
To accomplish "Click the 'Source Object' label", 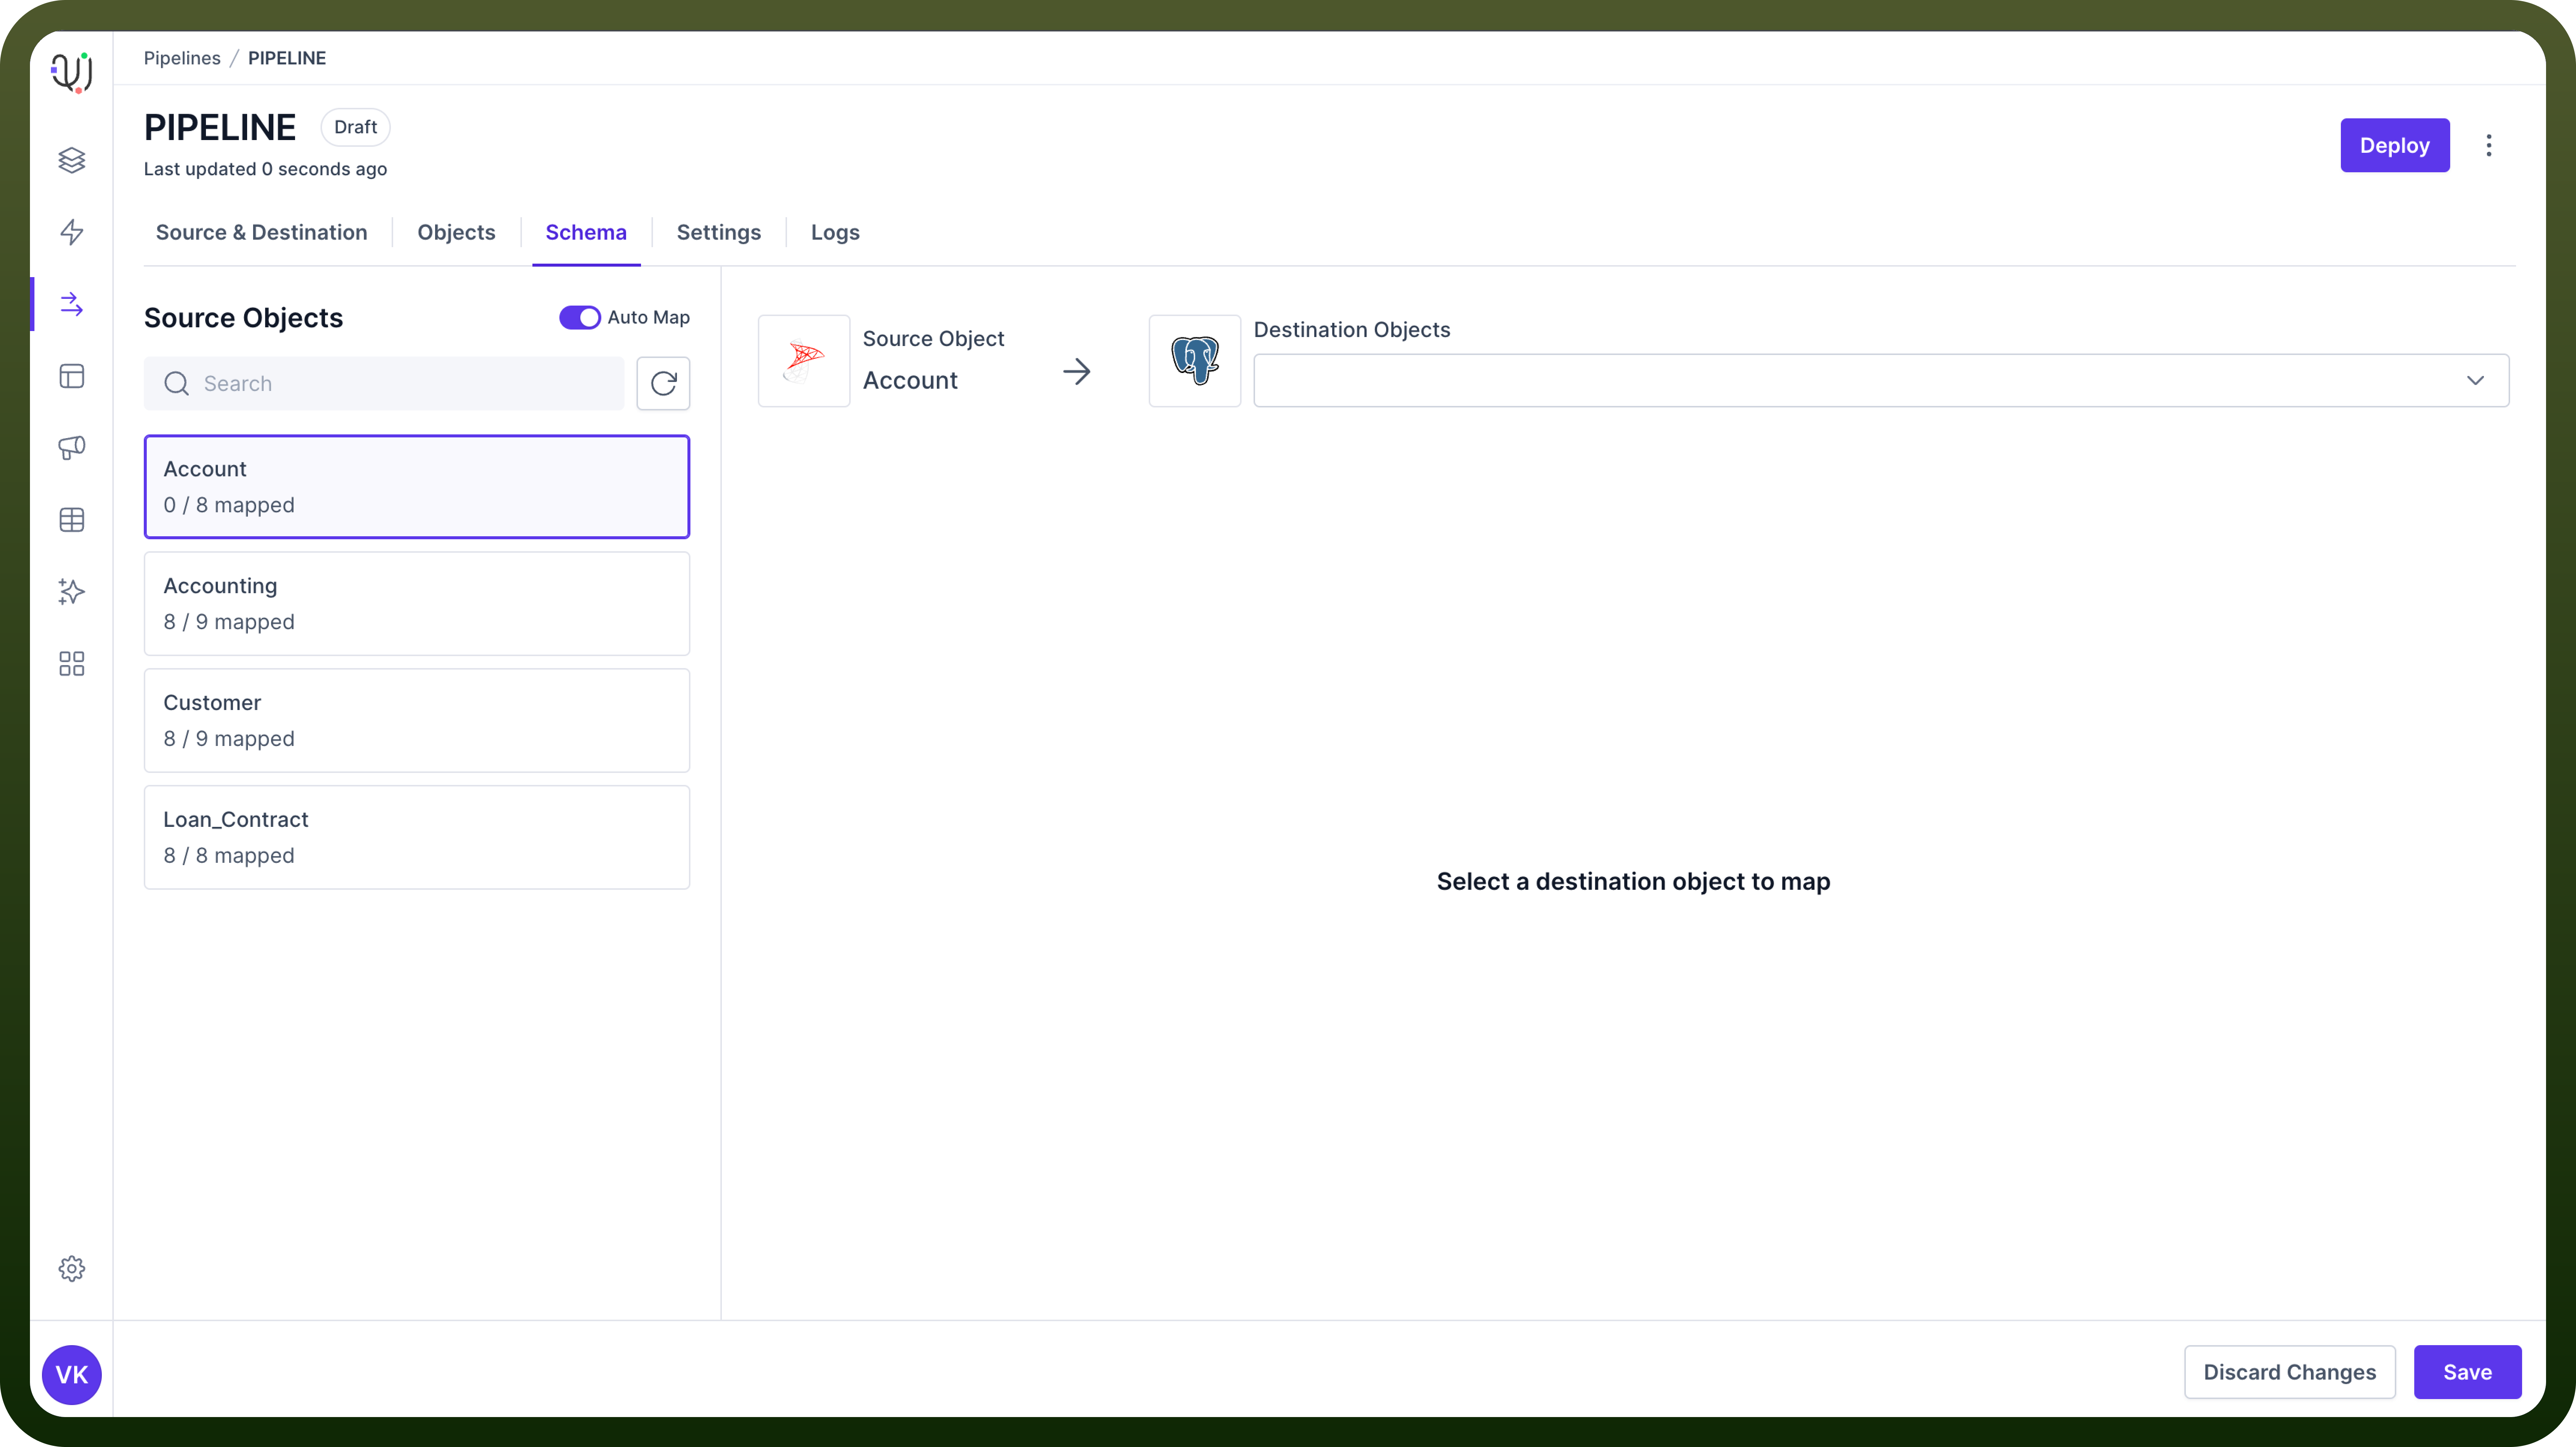I will pos(934,339).
